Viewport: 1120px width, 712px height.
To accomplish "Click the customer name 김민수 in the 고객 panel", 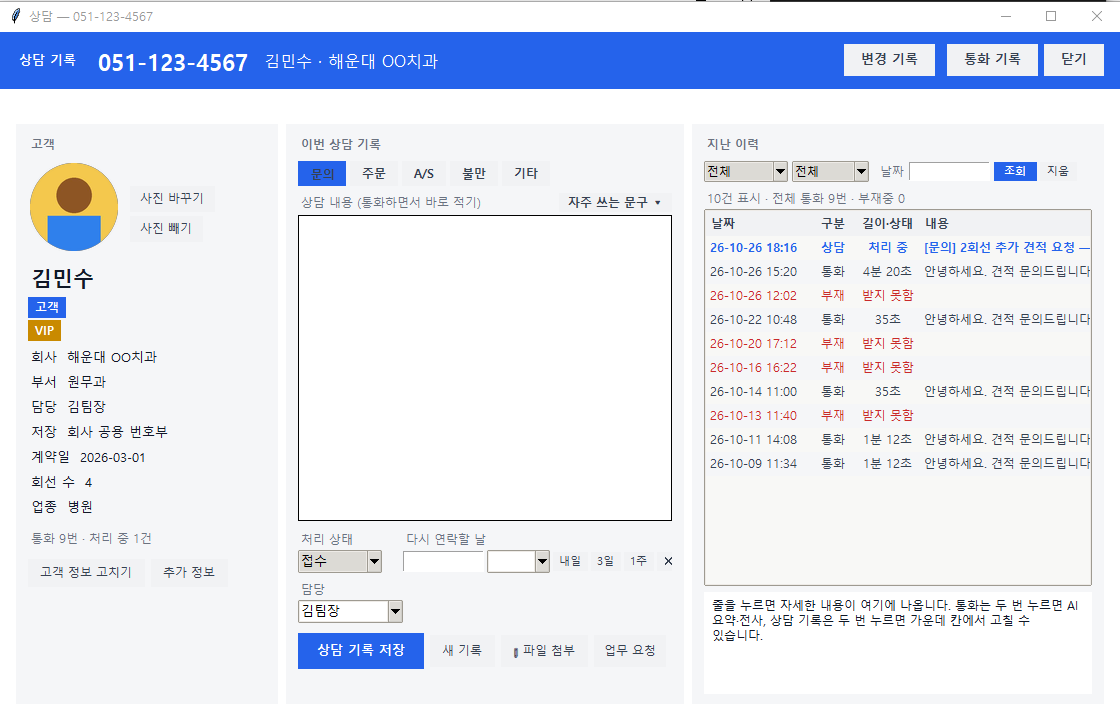I will [x=62, y=279].
